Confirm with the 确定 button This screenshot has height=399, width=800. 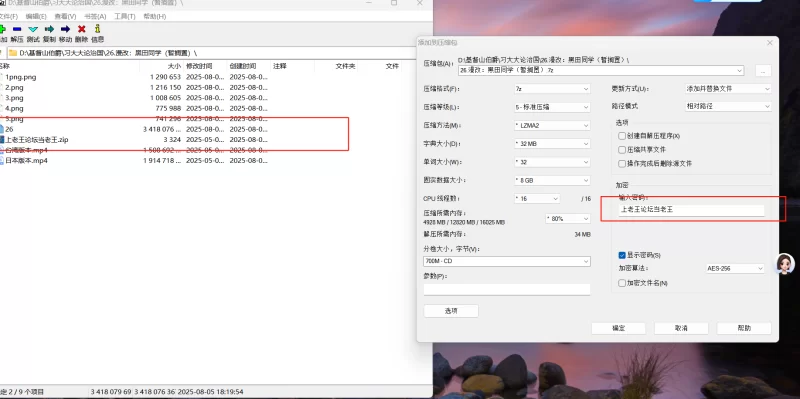618,328
